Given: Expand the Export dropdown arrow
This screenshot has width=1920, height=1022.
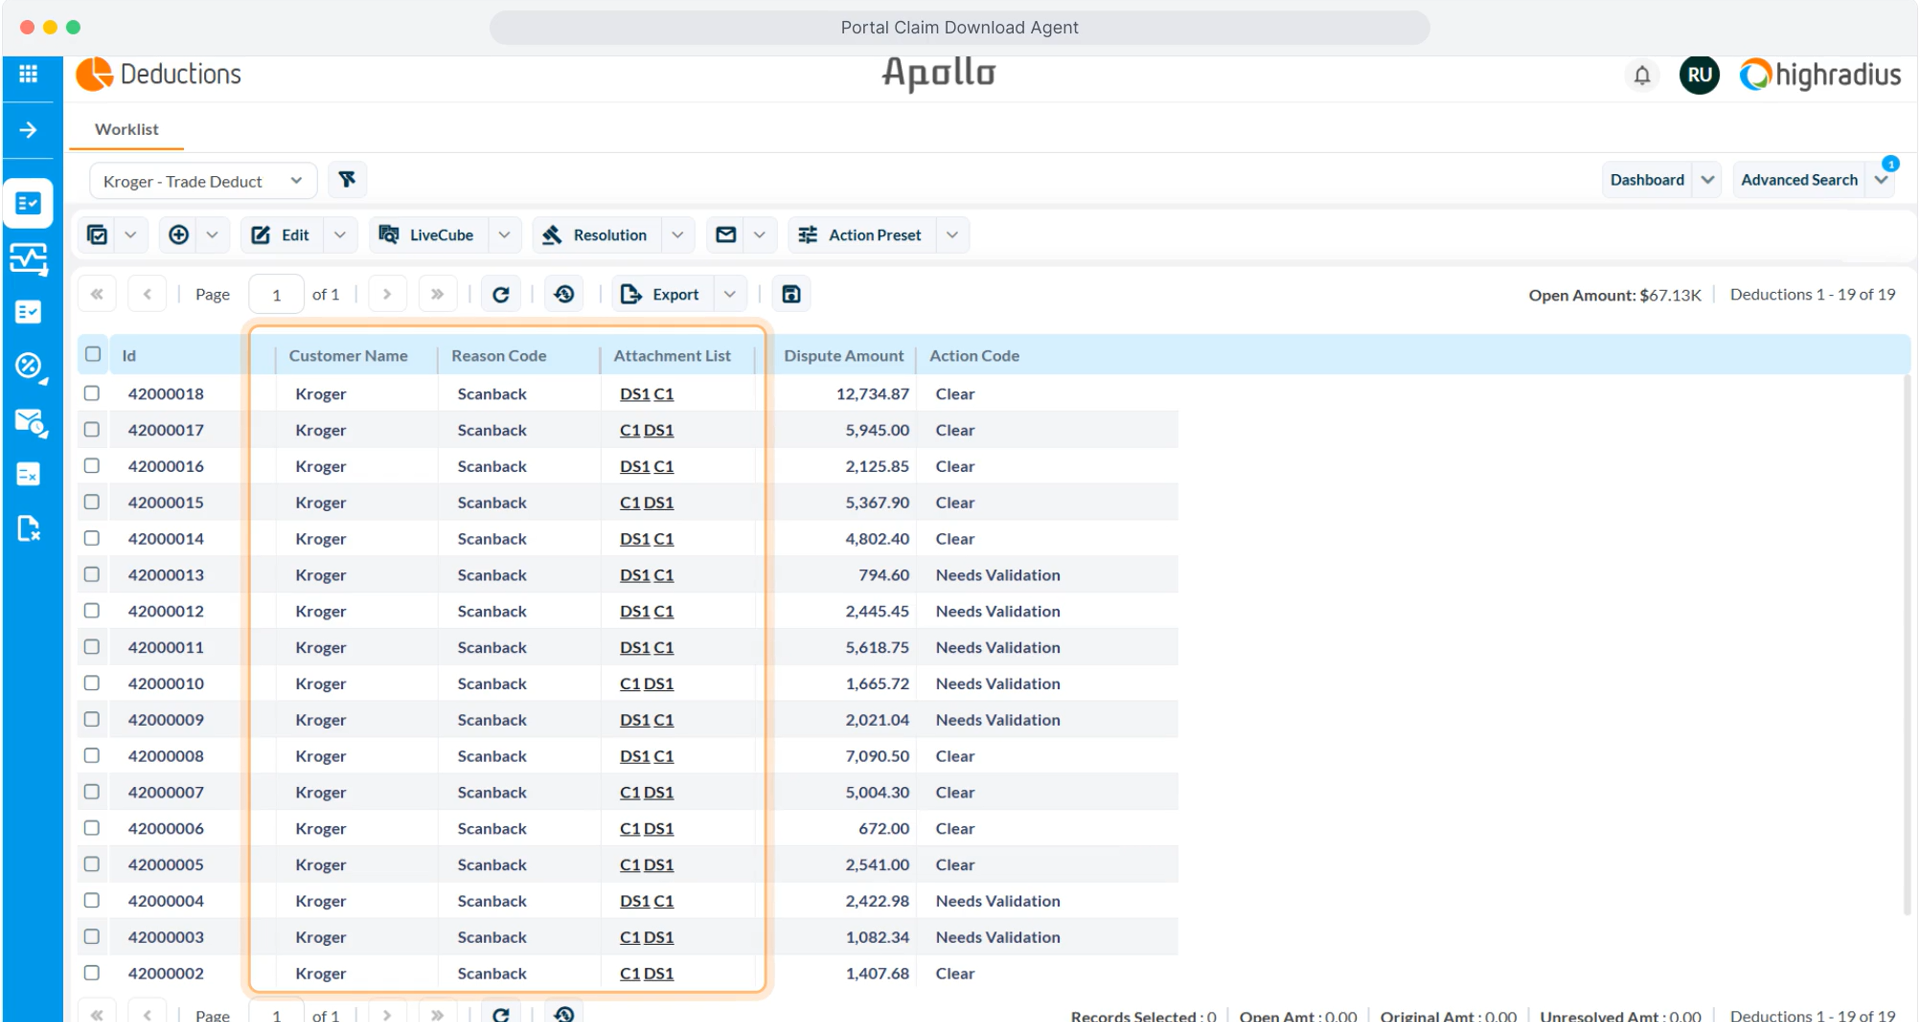Looking at the screenshot, I should tap(730, 294).
